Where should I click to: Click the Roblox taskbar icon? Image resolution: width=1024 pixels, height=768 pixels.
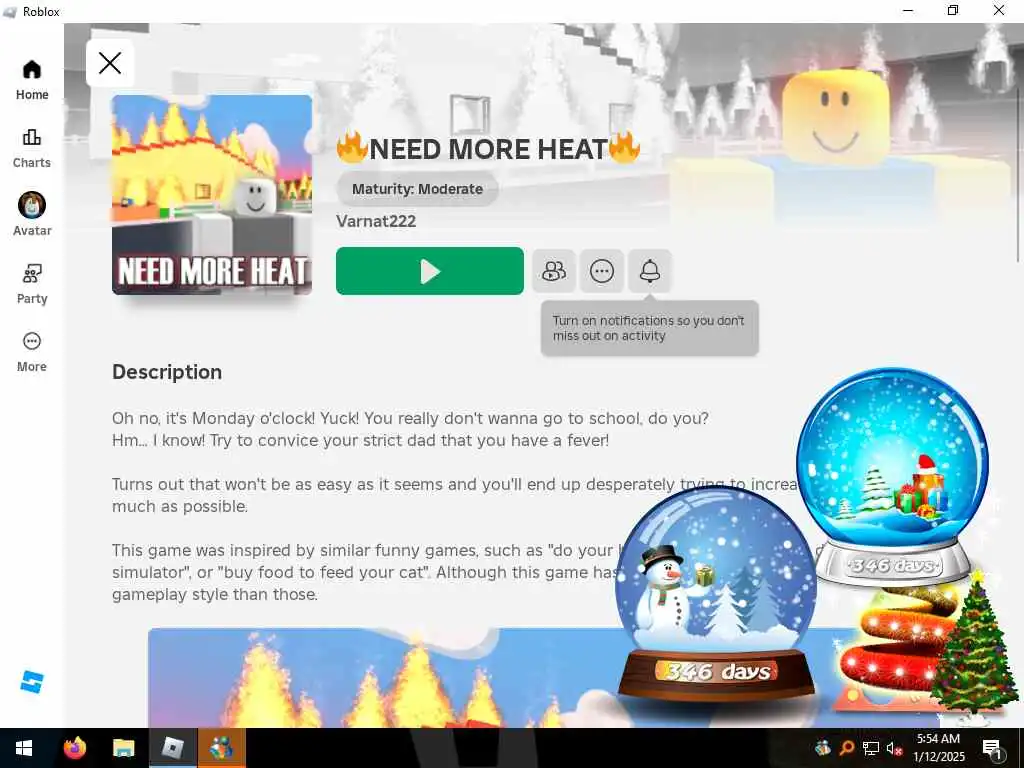pos(173,748)
